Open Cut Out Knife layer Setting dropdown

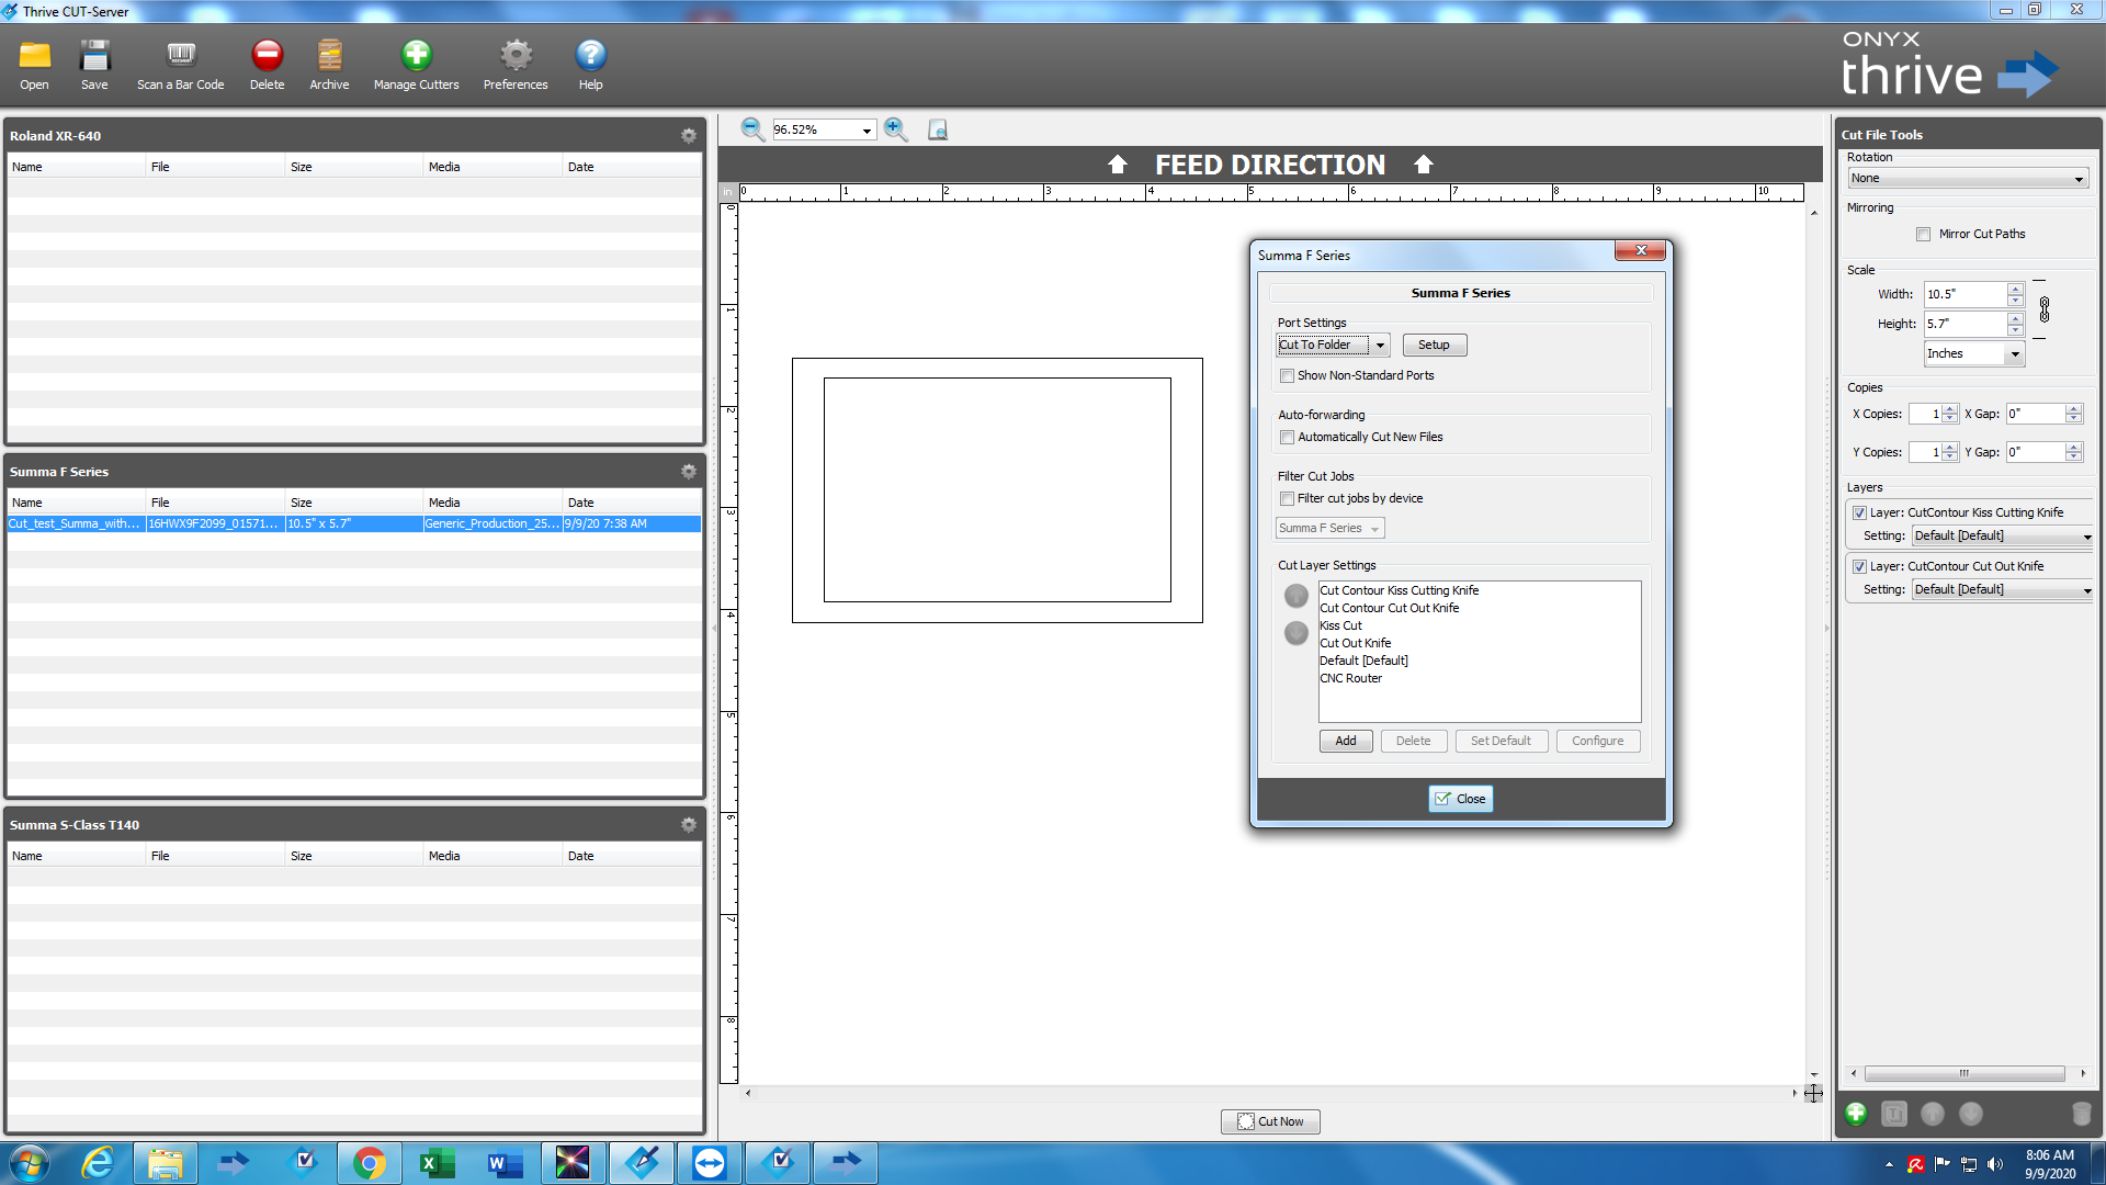[2002, 590]
